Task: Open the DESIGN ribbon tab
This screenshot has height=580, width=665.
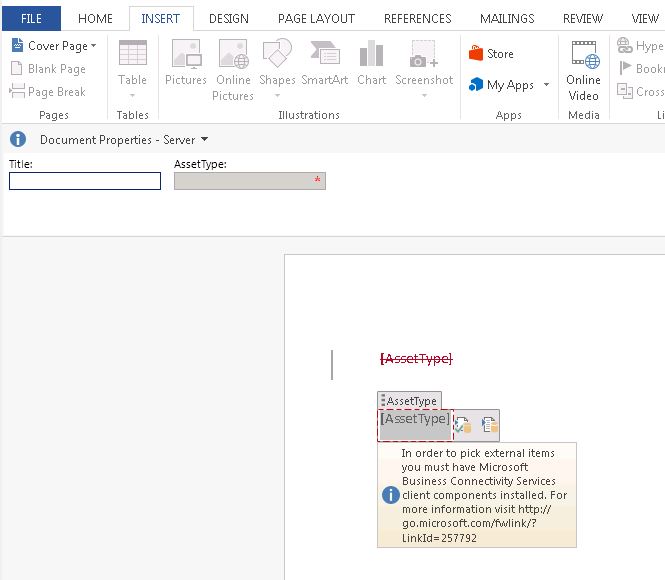Action: pos(229,19)
